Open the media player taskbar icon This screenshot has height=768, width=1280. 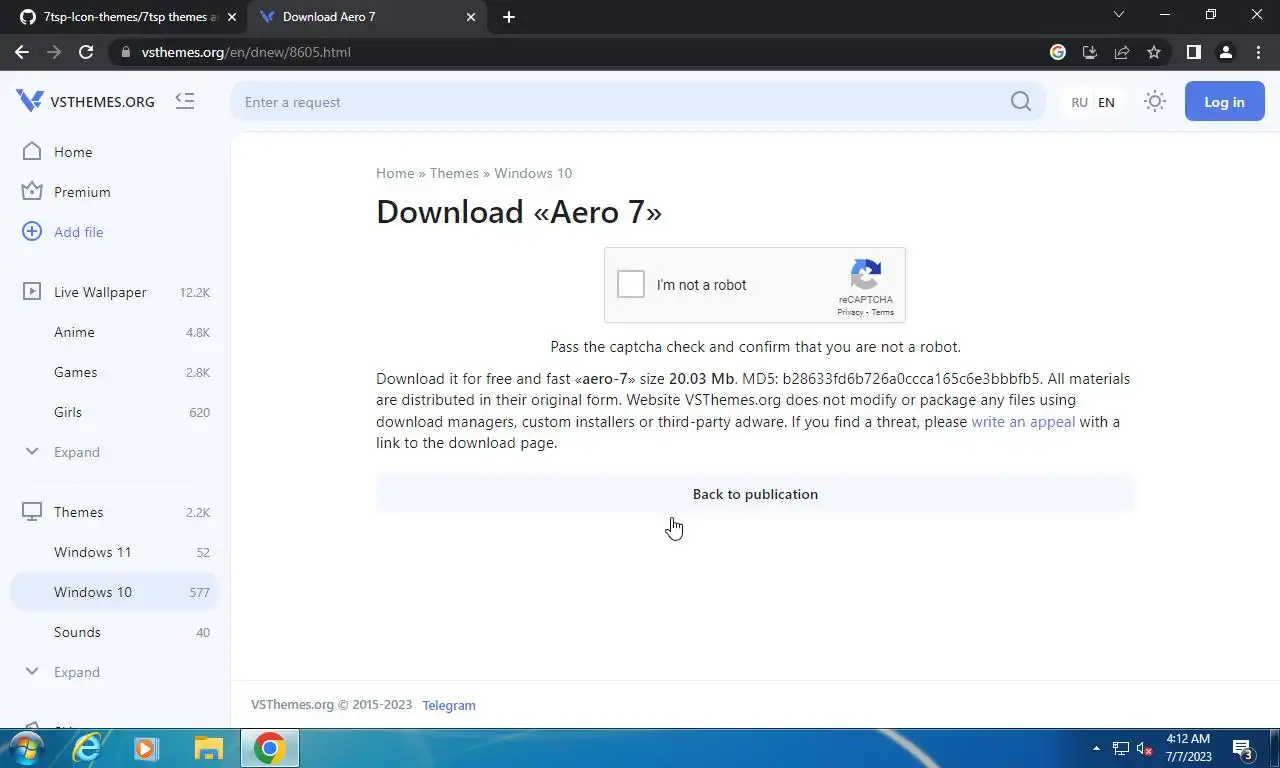[x=146, y=748]
